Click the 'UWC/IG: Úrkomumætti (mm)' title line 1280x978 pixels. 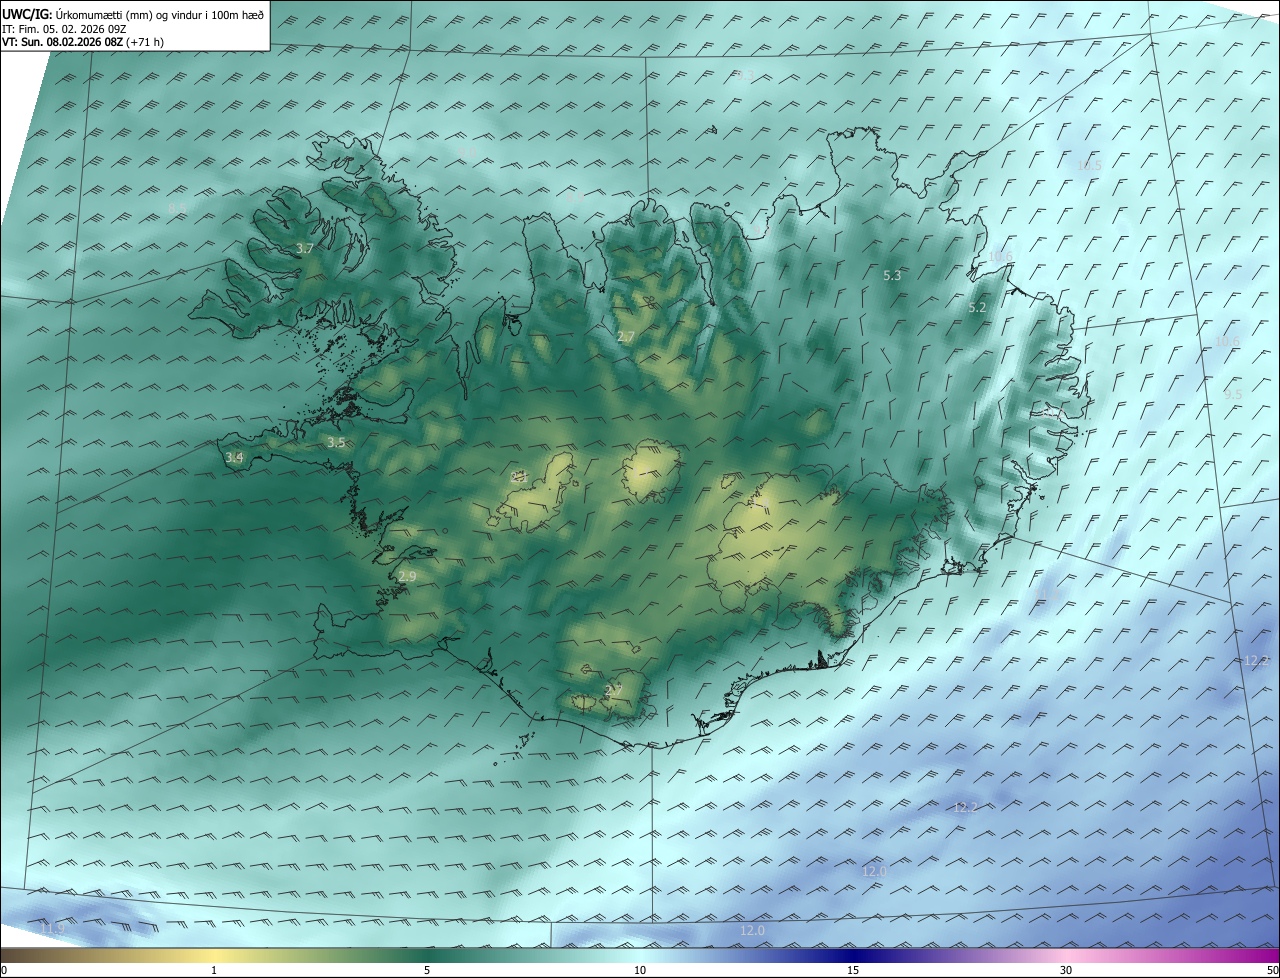133,14
